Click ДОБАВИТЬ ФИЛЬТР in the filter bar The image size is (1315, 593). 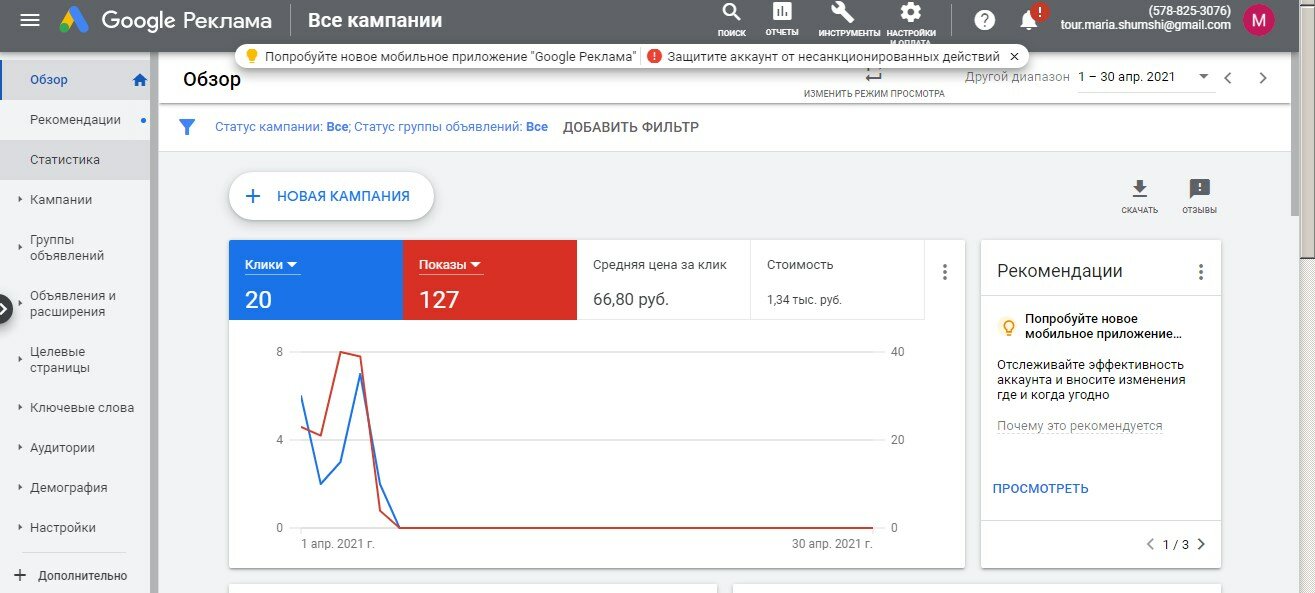(632, 126)
